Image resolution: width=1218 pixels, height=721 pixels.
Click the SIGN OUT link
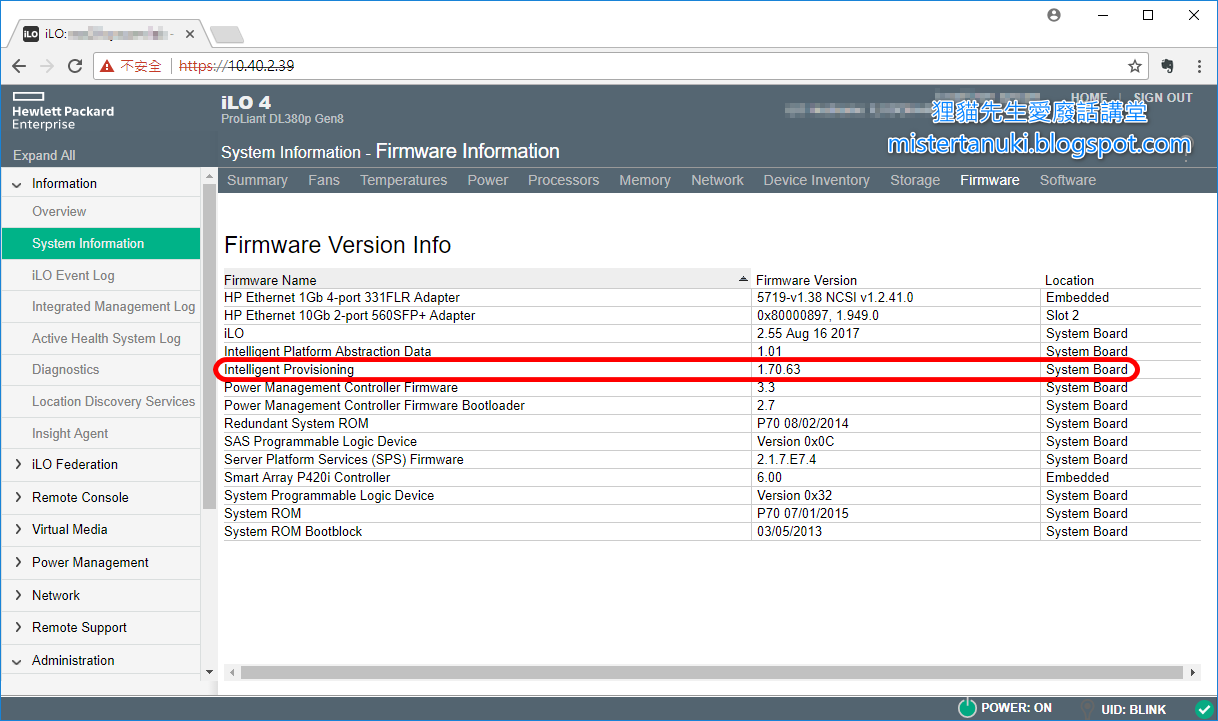[1163, 98]
